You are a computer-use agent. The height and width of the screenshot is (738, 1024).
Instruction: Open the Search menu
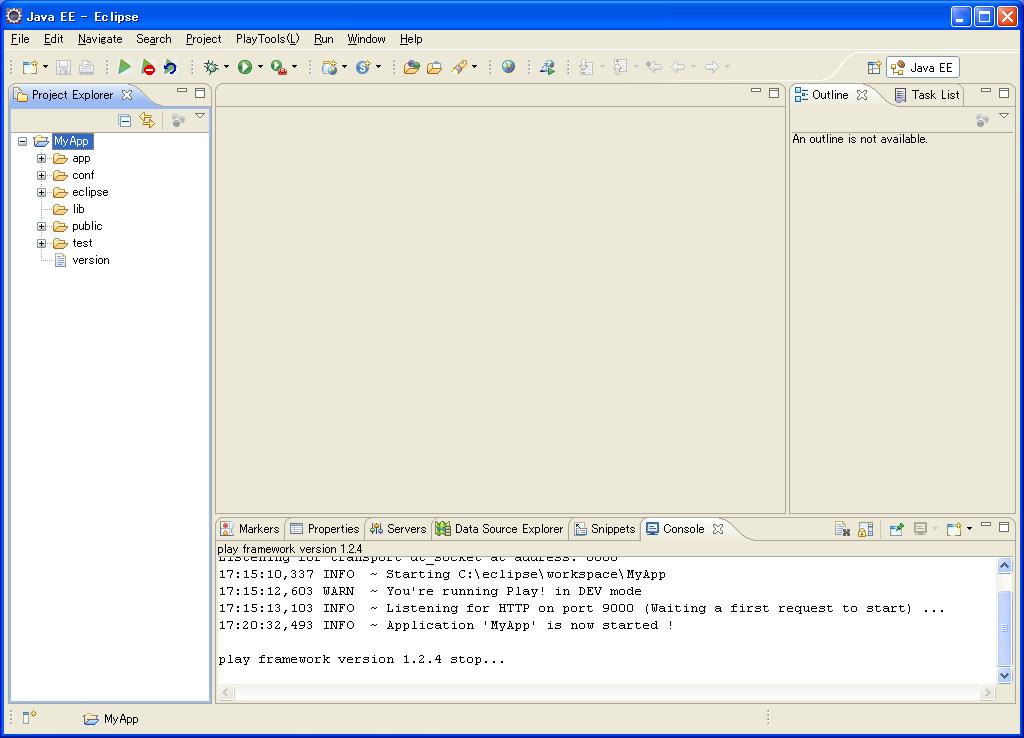153,39
